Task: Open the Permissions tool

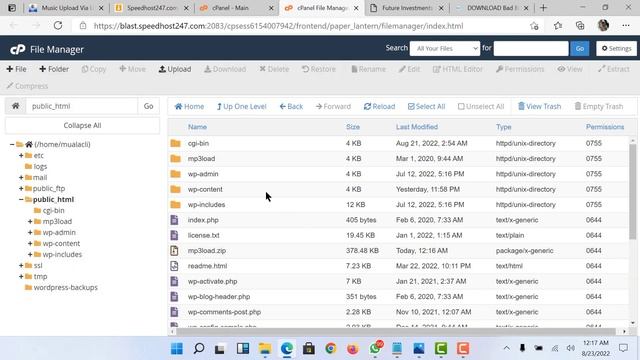Action: click(x=520, y=69)
